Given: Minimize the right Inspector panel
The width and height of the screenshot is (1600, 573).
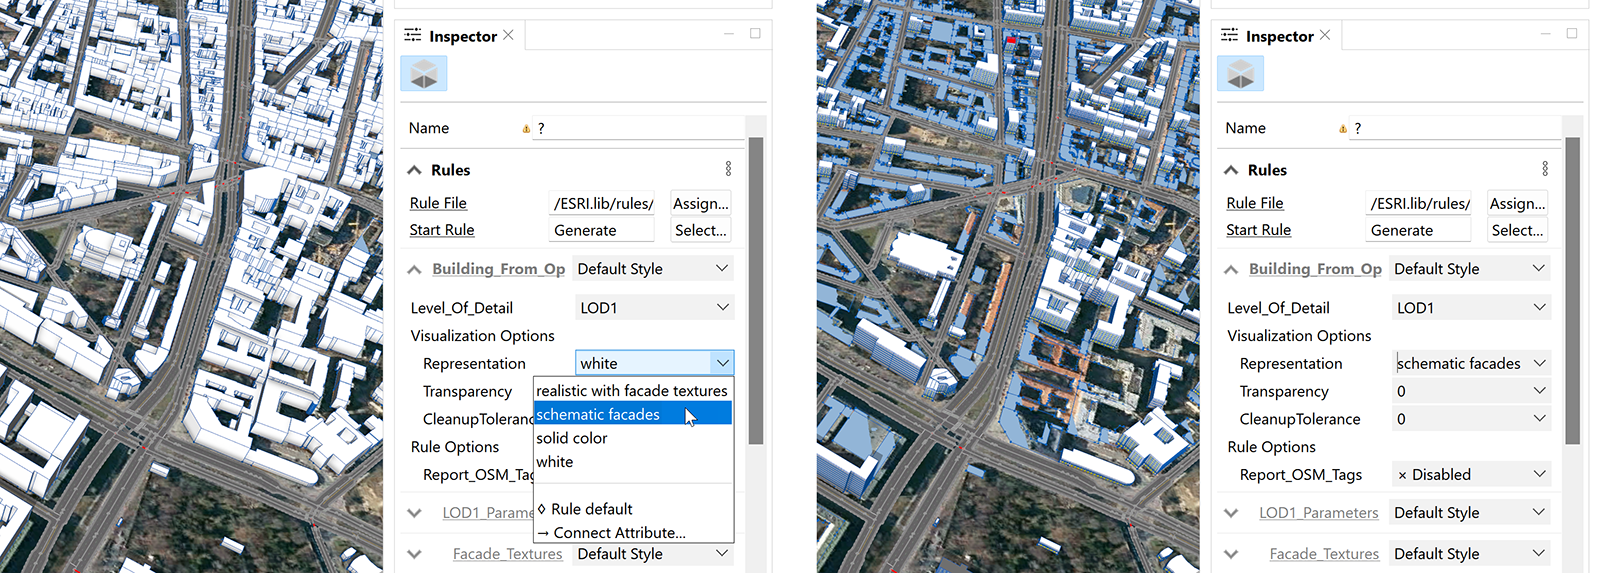Looking at the screenshot, I should pyautogui.click(x=1545, y=34).
